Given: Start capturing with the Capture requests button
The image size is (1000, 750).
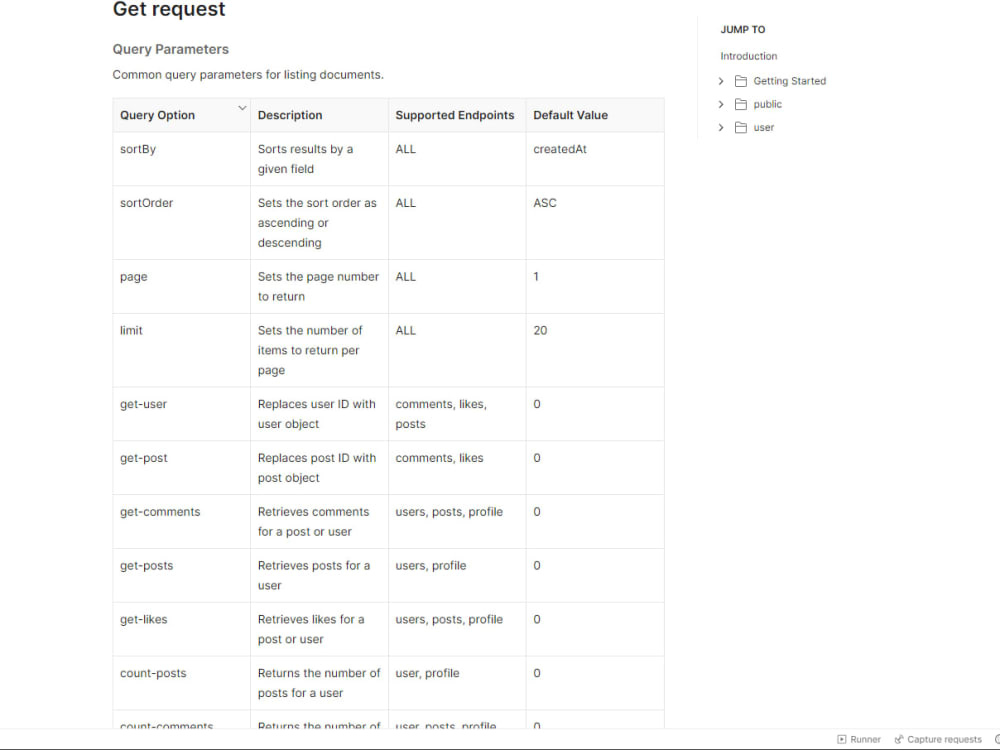Looking at the screenshot, I should pyautogui.click(x=943, y=739).
